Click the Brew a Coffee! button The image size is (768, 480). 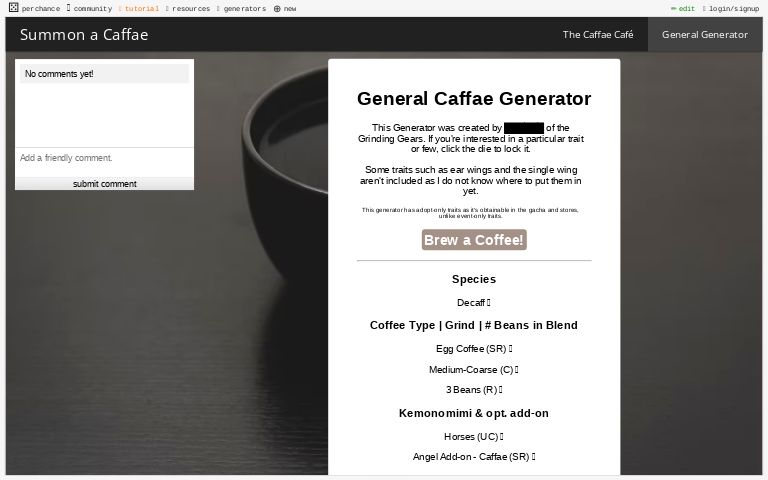pyautogui.click(x=474, y=240)
